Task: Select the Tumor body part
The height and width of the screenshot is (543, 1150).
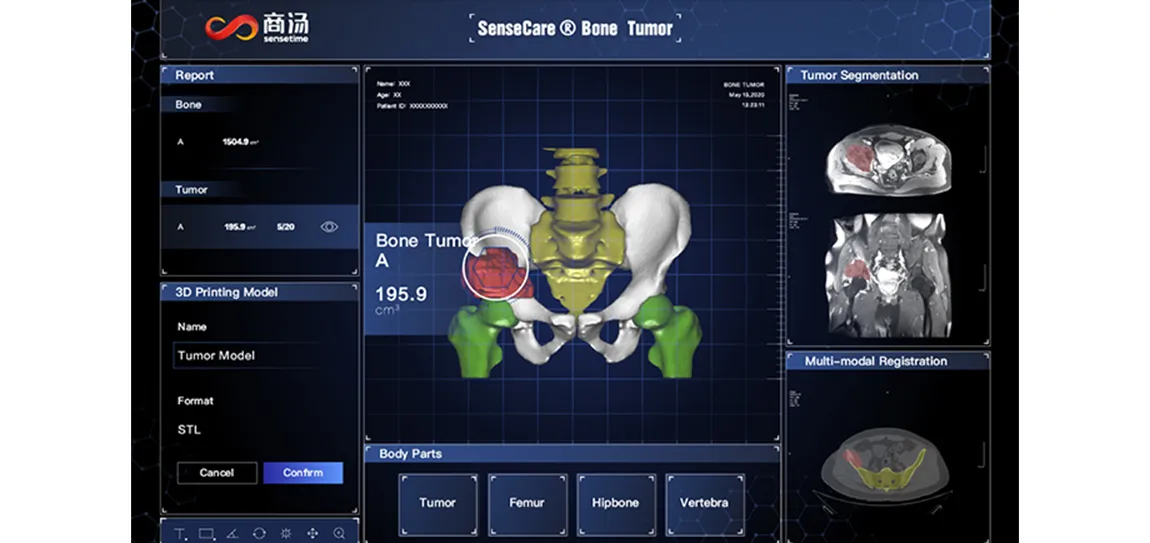Action: (x=438, y=503)
